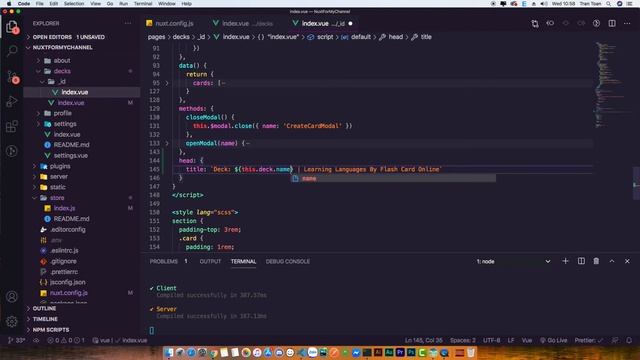Screen dimensions: 640x360
Task: Maximize the panel with the up chevron
Action: click(x=612, y=261)
